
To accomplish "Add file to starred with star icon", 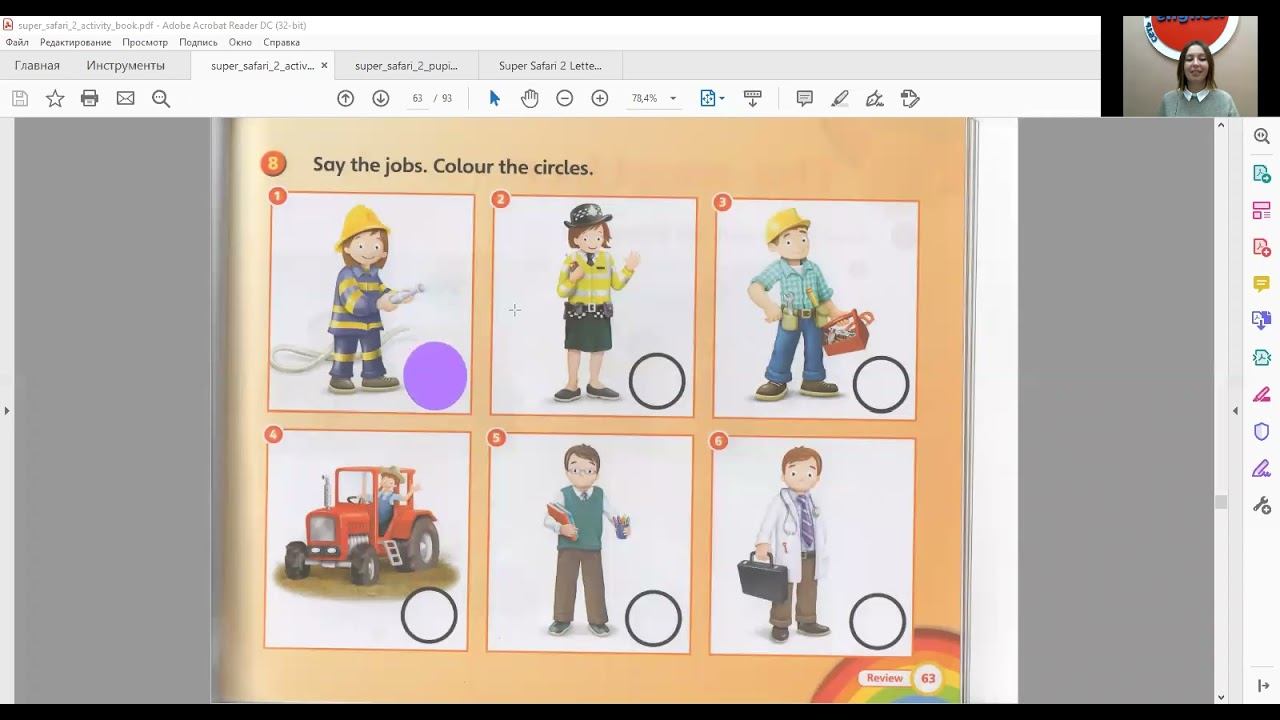I will pos(55,98).
